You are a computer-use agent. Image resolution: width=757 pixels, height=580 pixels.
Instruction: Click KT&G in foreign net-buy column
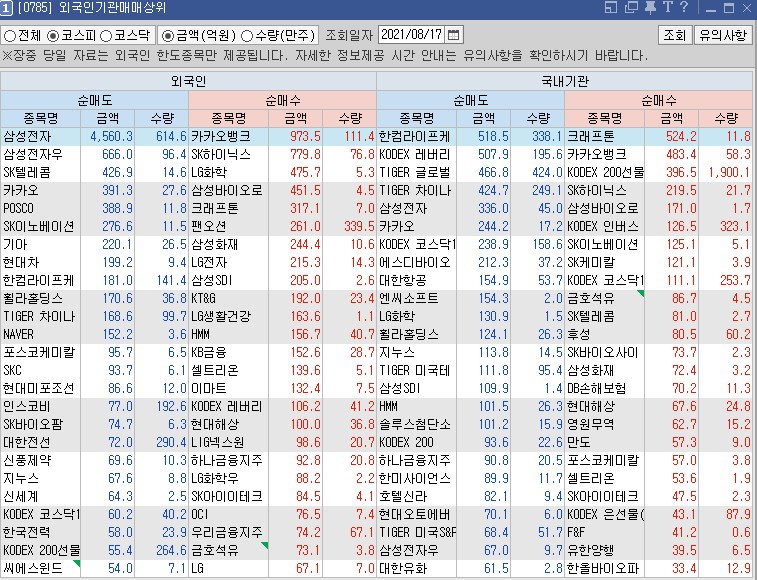203,298
